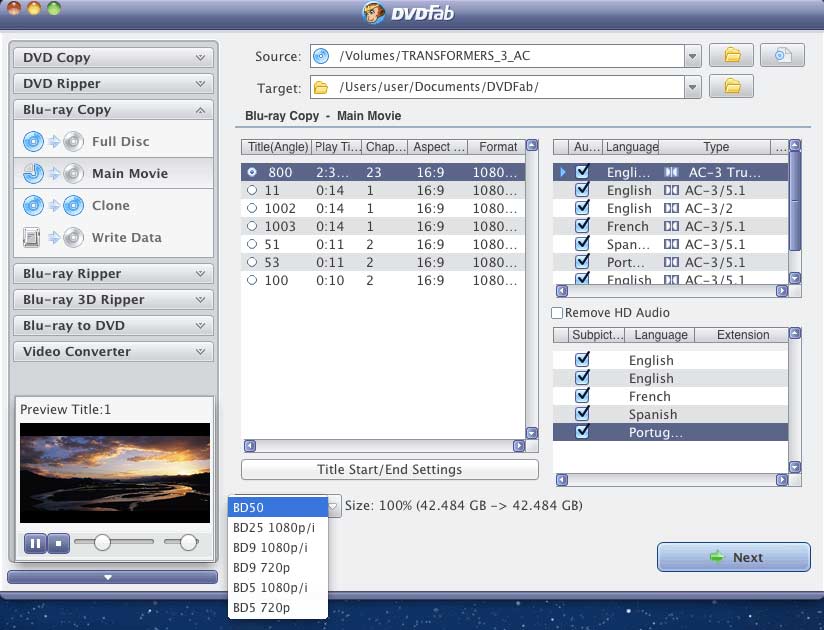Screen dimensions: 824x630
Task: Choose BD9 1080p/i output size
Action: pos(278,547)
